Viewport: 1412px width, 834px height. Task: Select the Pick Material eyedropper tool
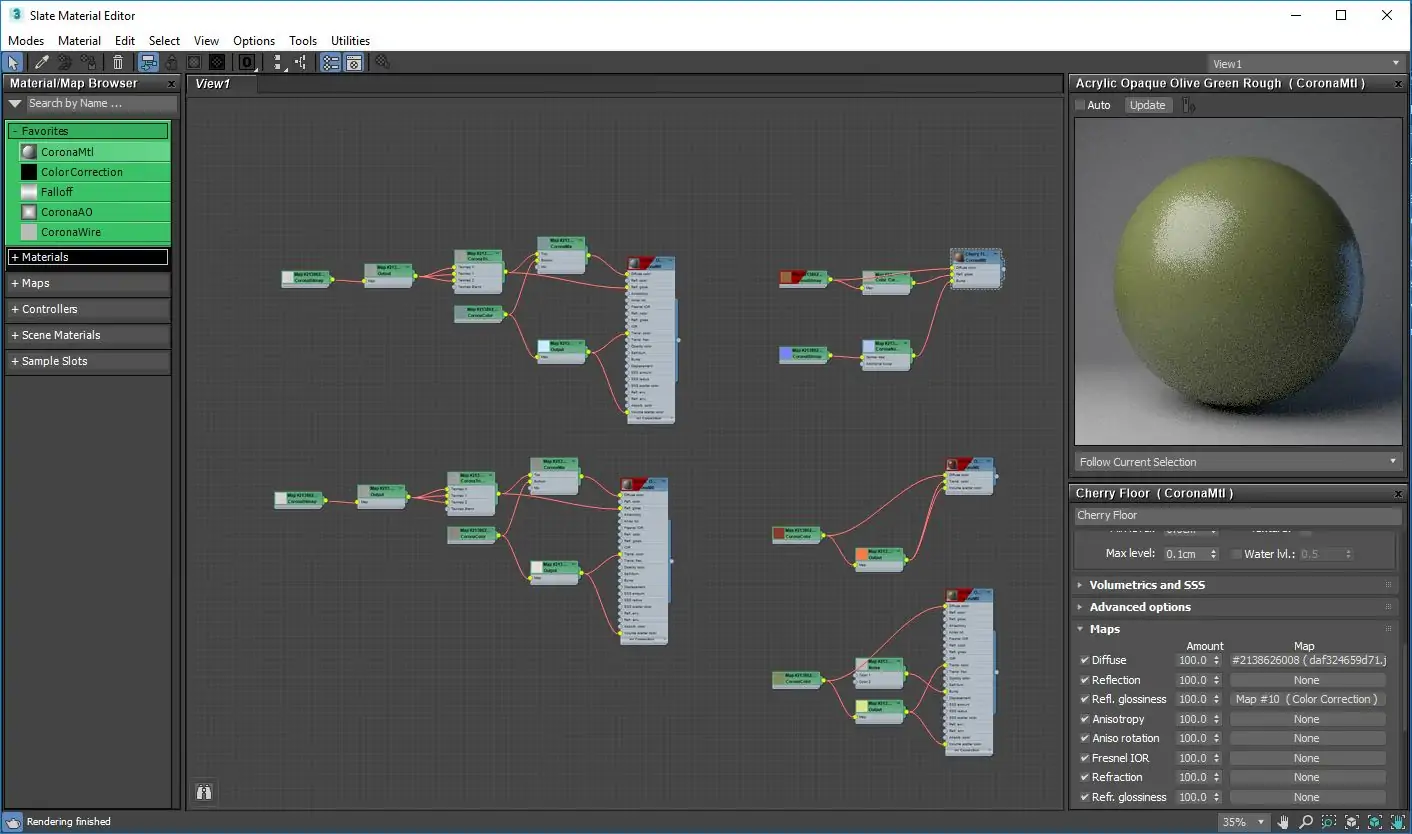click(x=42, y=63)
